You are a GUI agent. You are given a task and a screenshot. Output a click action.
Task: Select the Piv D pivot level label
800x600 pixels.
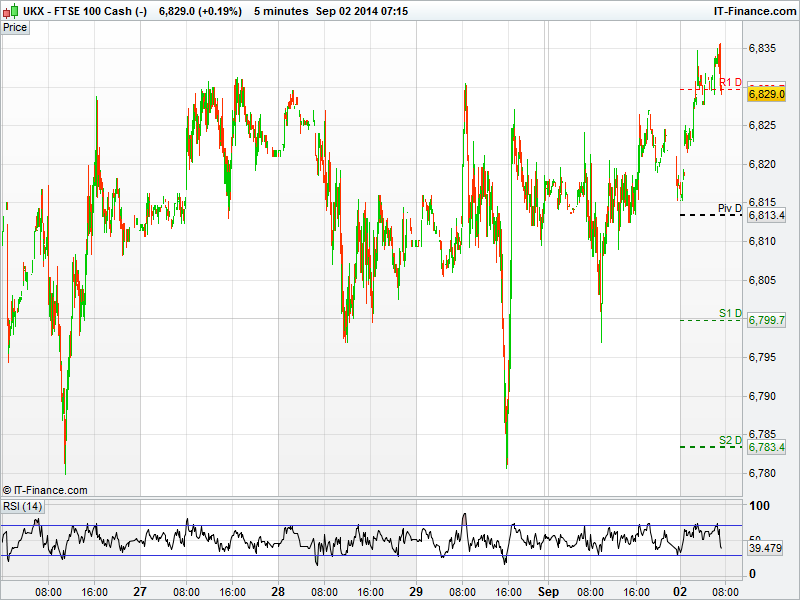click(730, 208)
